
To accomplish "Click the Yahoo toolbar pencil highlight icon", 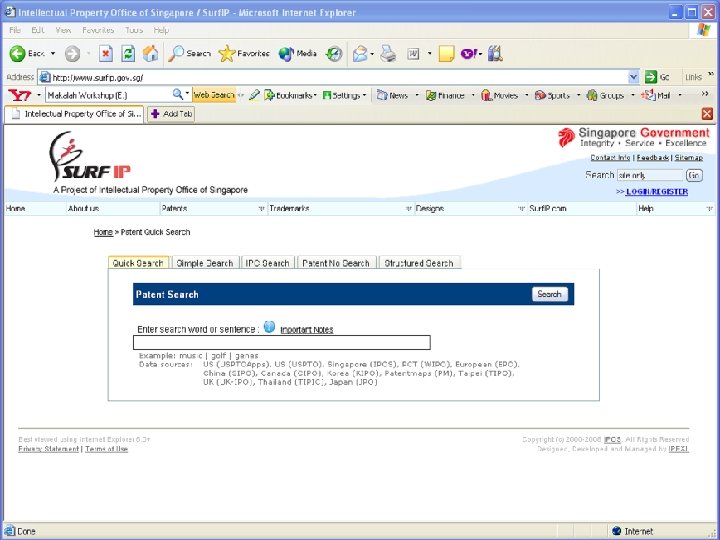I will 254,95.
